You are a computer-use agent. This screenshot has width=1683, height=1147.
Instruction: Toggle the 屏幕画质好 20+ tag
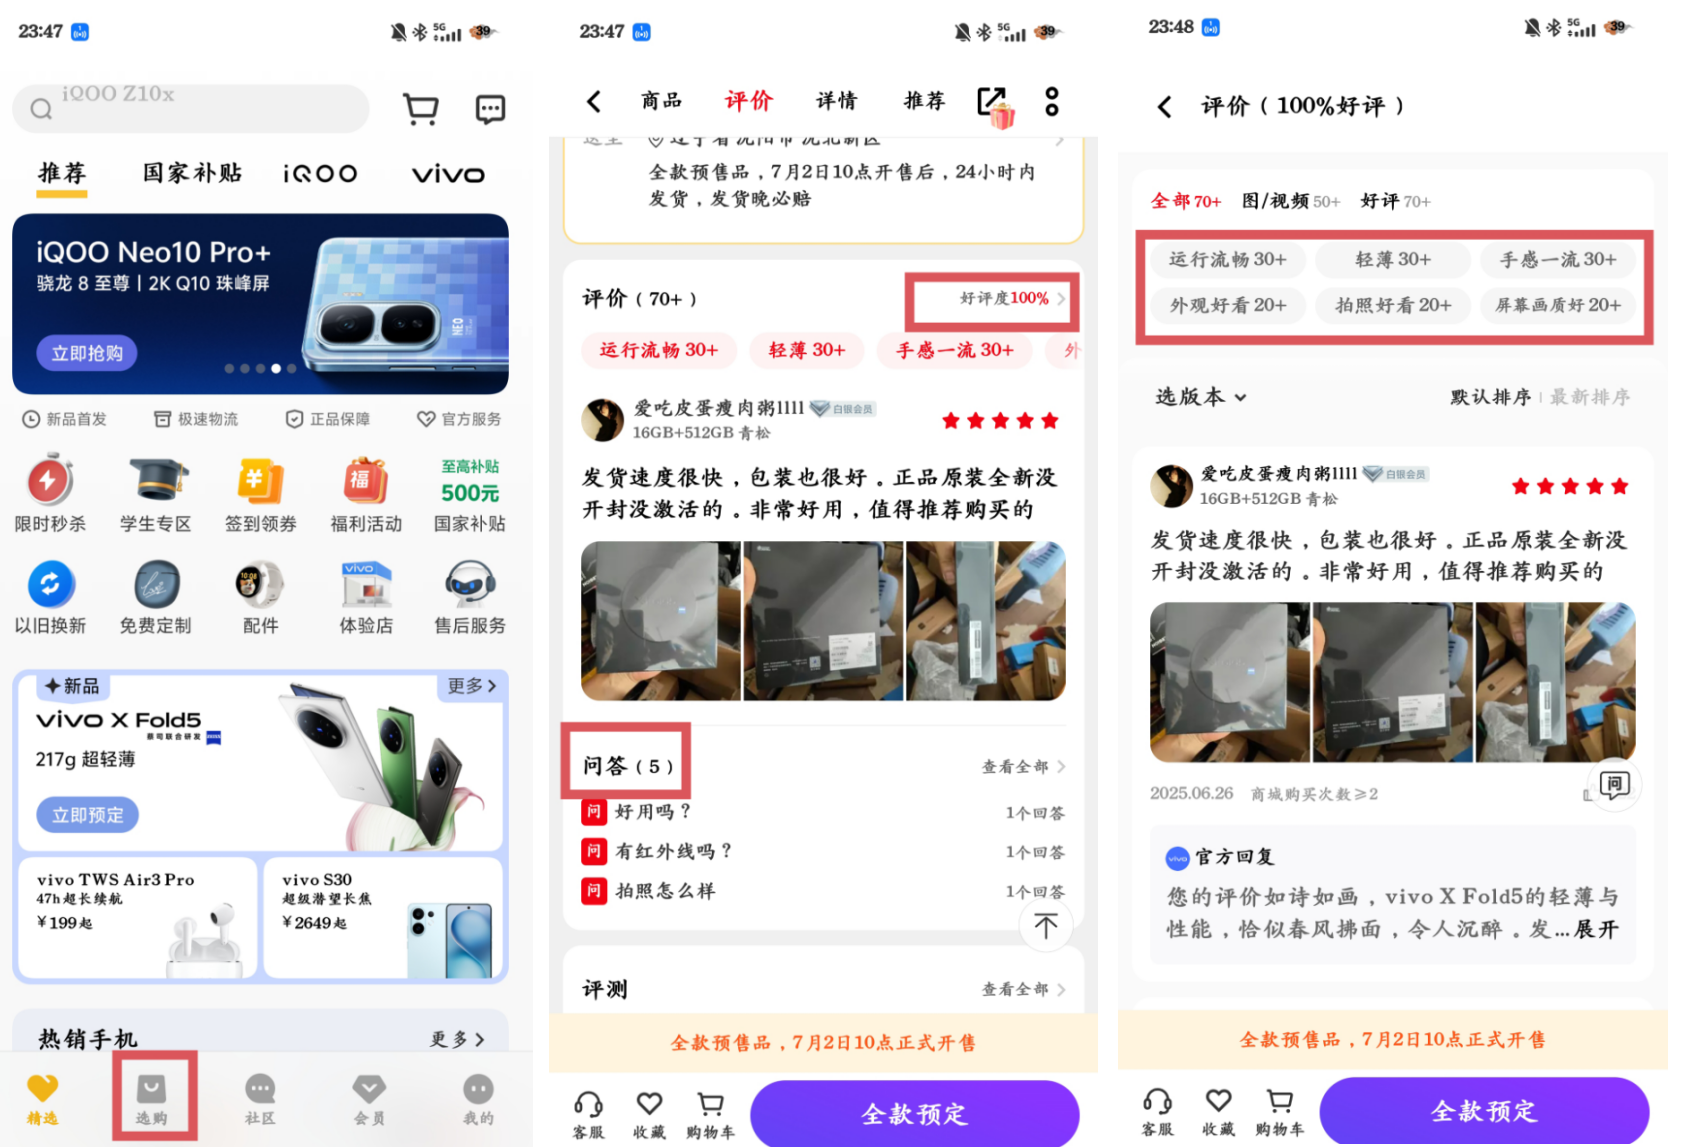click(1558, 305)
